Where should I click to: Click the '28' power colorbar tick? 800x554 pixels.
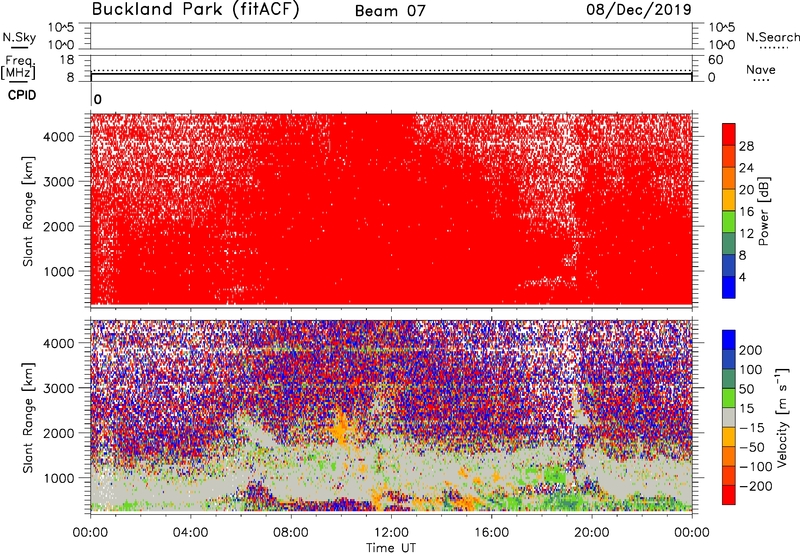[x=746, y=146]
